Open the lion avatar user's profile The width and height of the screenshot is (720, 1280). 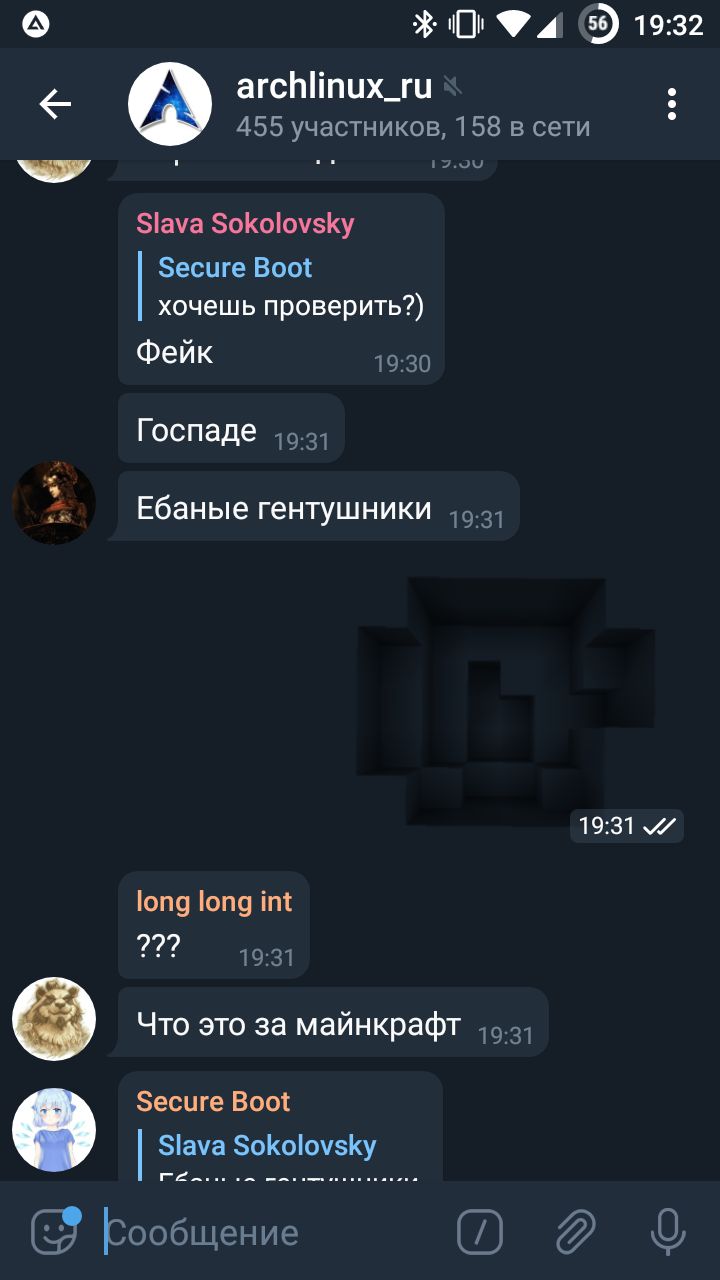tap(54, 1019)
